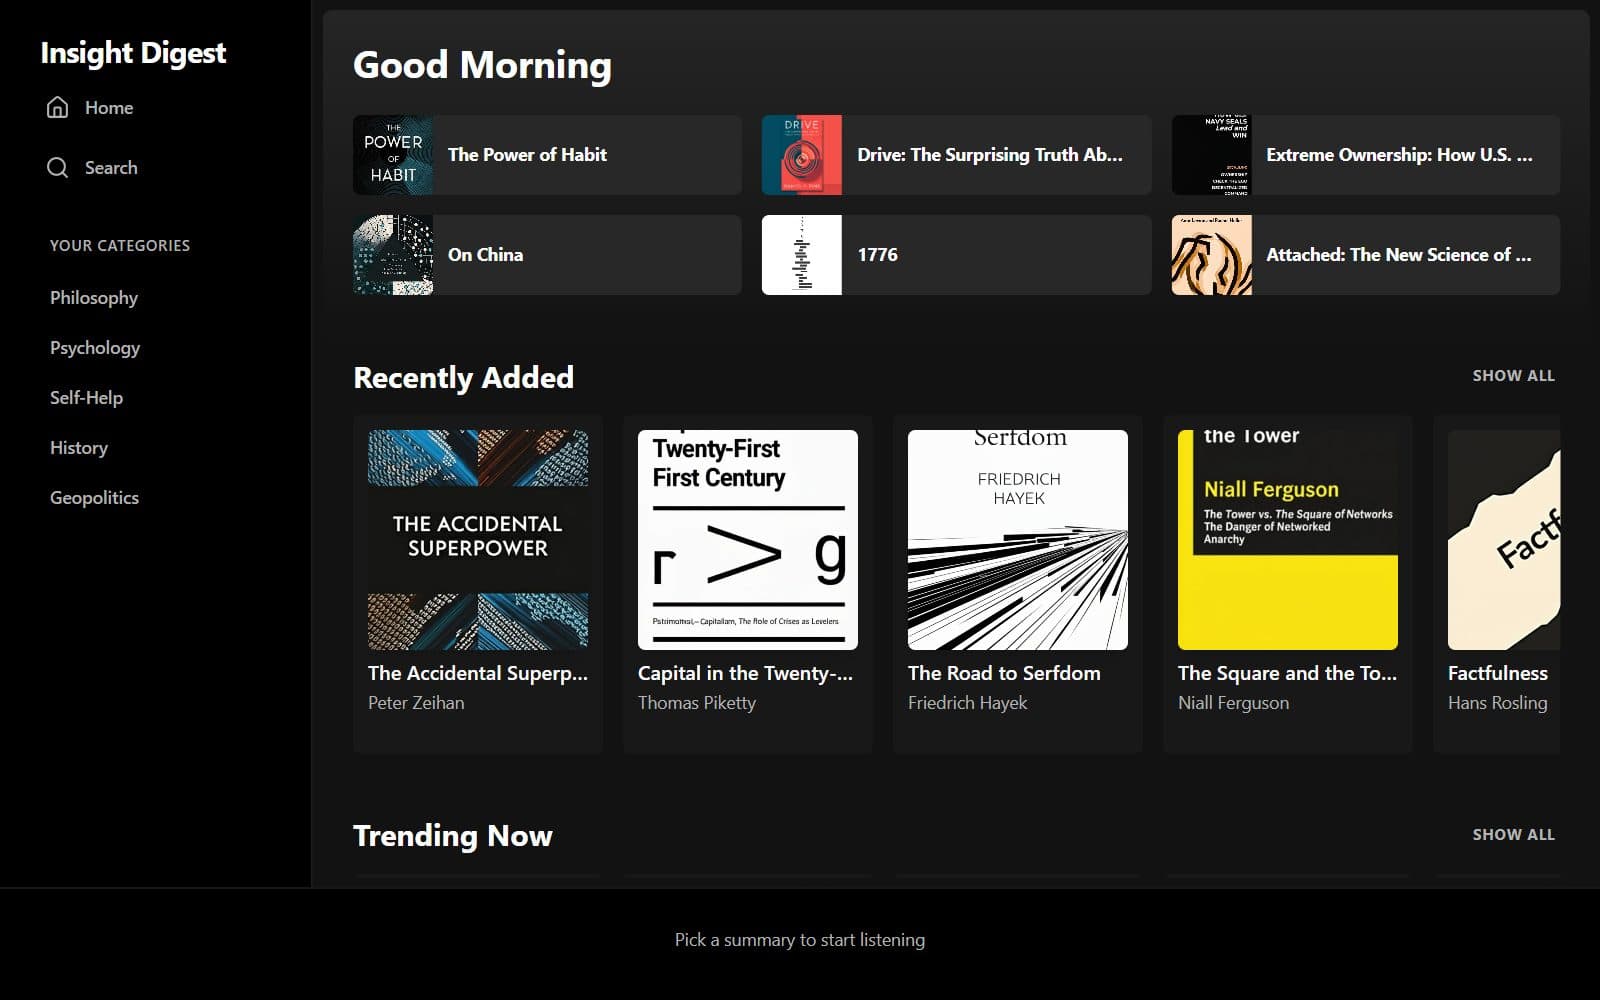This screenshot has width=1600, height=1000.
Task: Click the Home house icon
Action: click(x=58, y=107)
